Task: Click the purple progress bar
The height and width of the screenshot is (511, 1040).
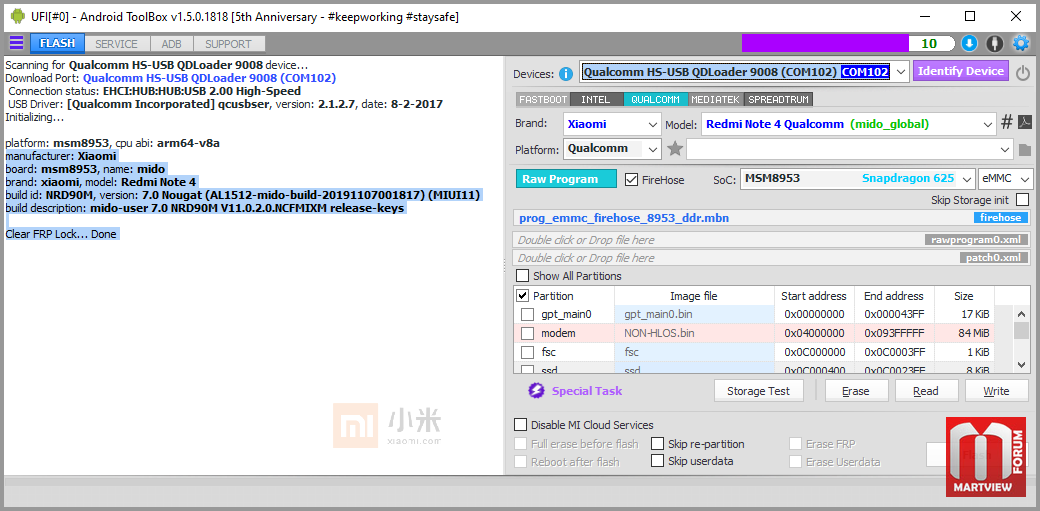Action: pyautogui.click(x=825, y=44)
